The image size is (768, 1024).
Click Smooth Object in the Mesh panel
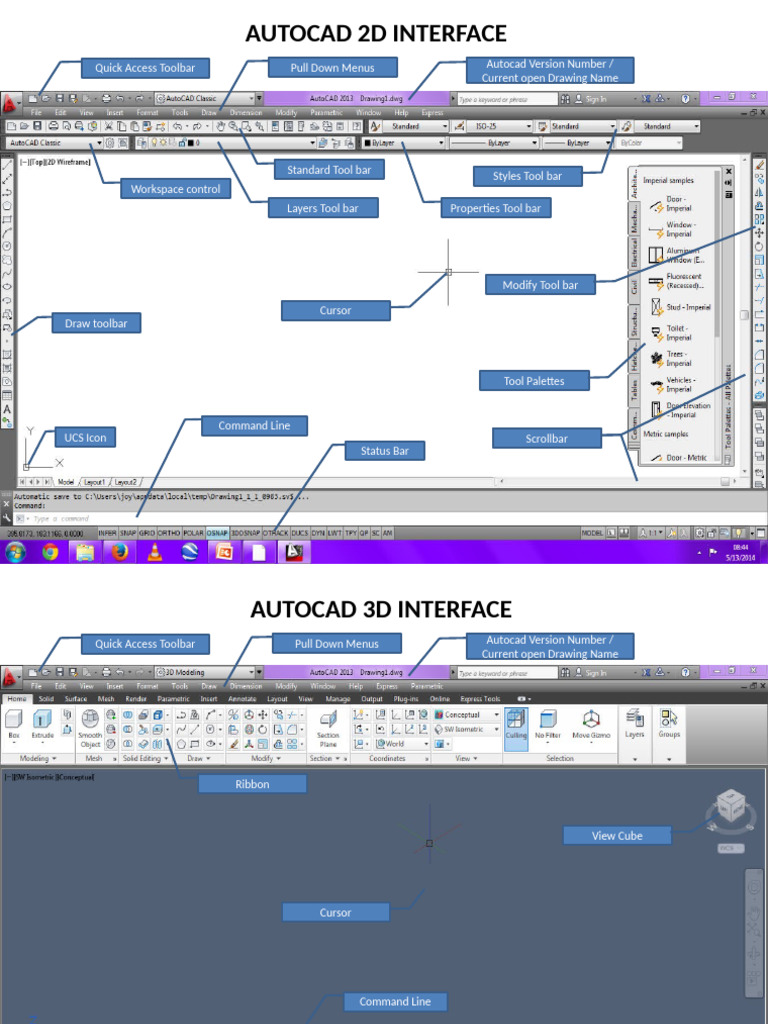click(90, 729)
